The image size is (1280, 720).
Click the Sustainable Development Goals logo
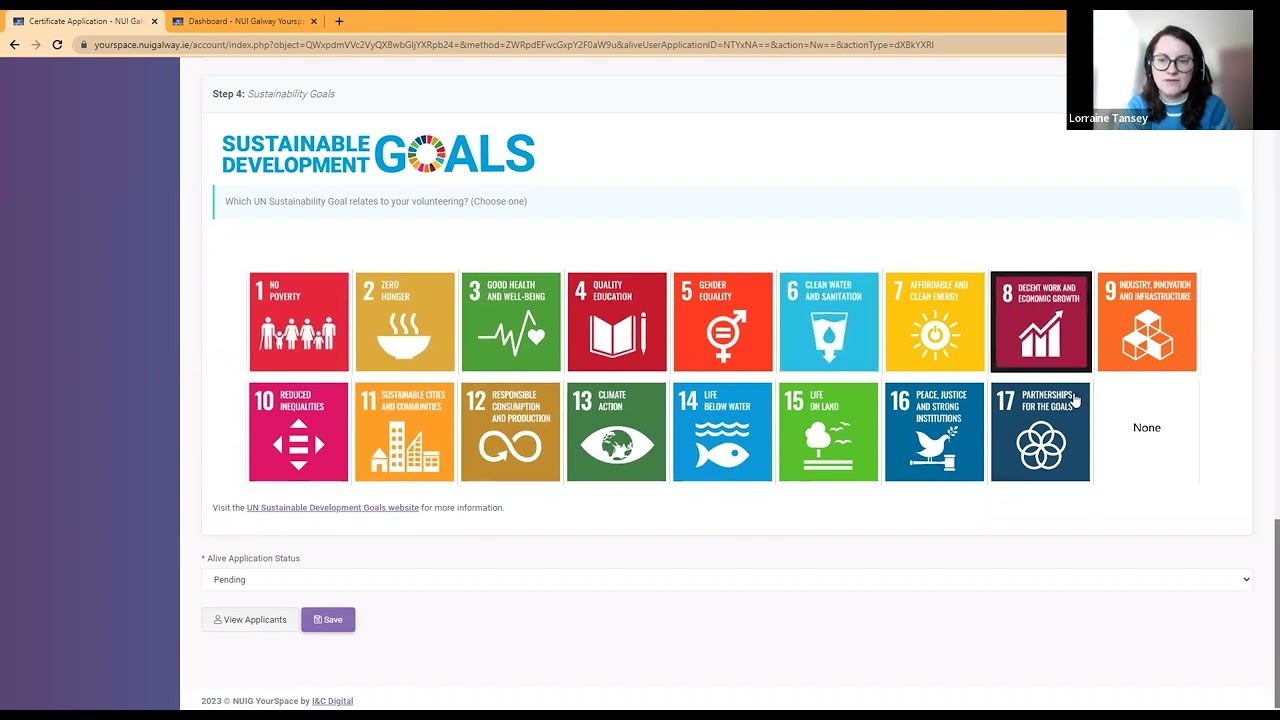(x=378, y=155)
